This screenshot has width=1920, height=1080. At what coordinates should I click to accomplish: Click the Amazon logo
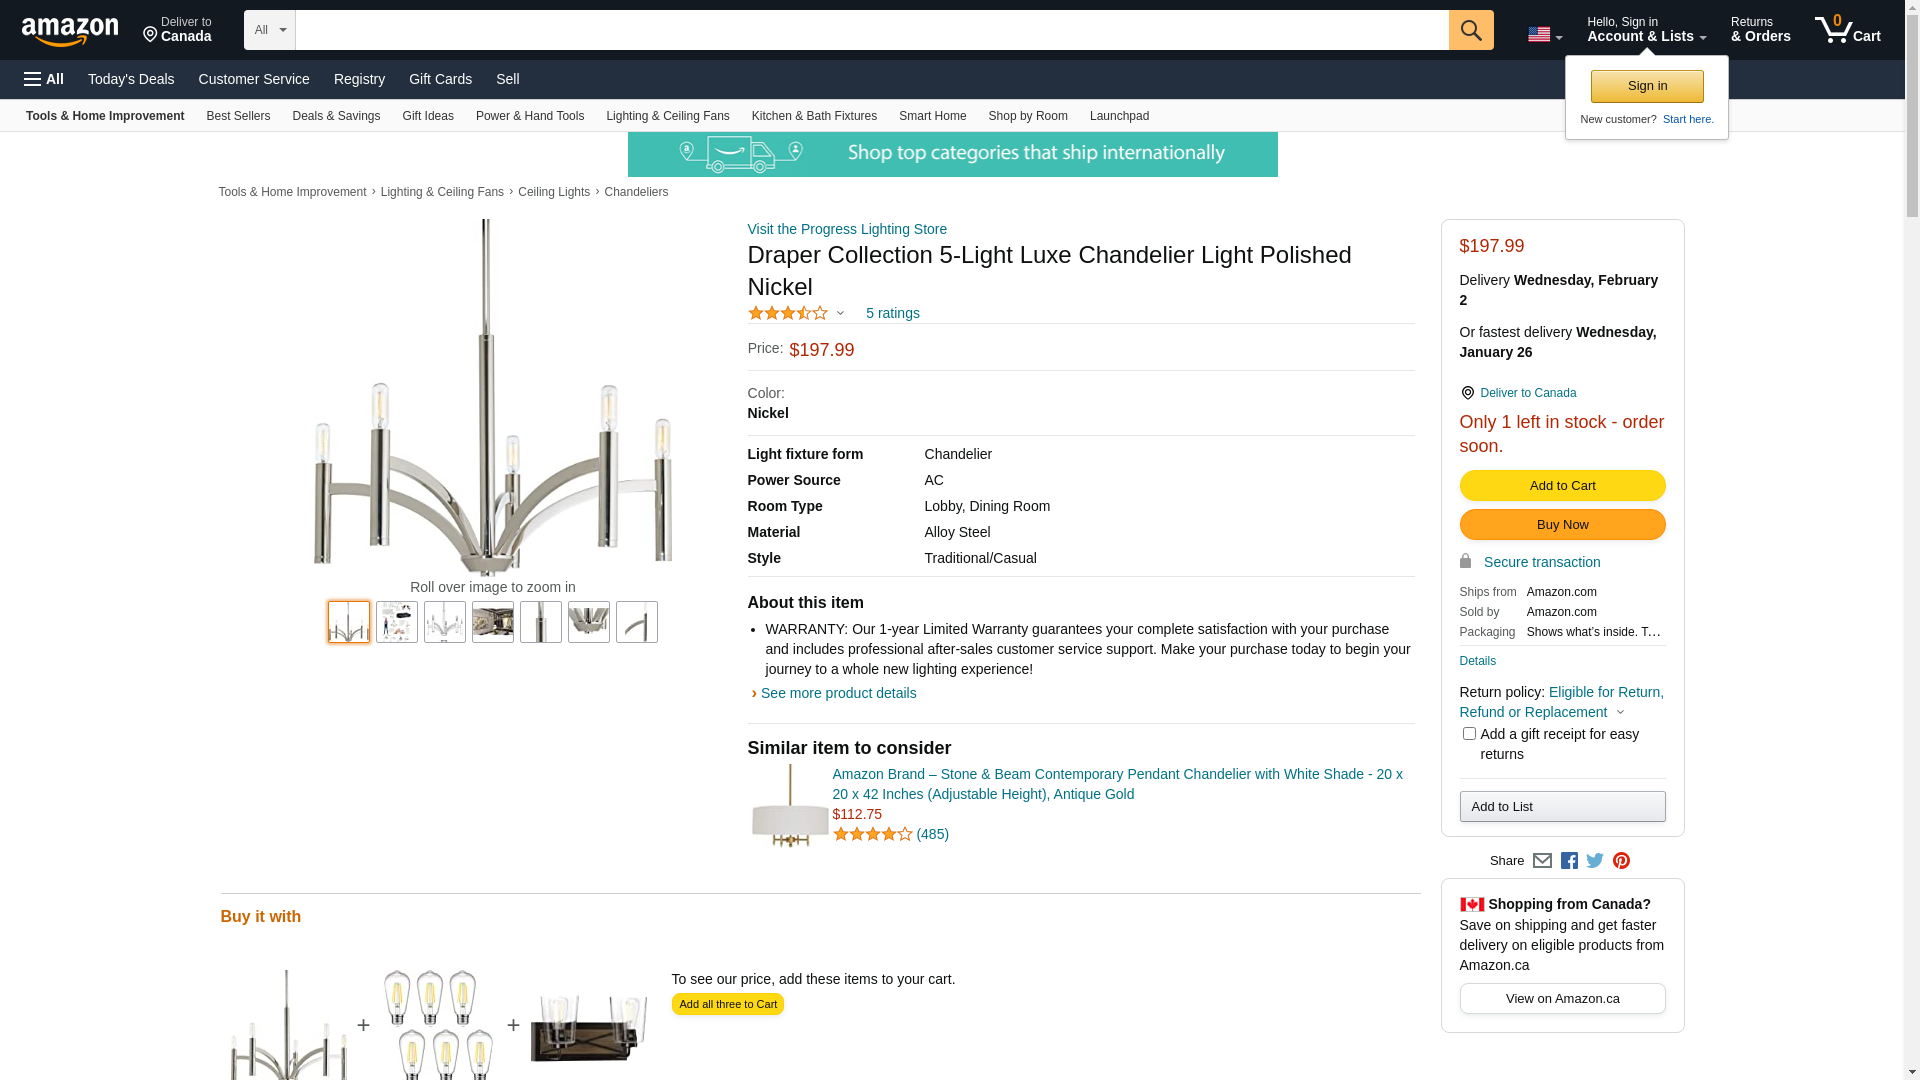[x=70, y=32]
